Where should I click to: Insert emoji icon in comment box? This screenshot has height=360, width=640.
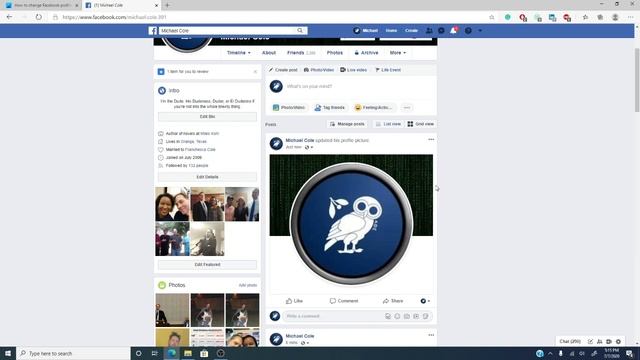point(397,316)
